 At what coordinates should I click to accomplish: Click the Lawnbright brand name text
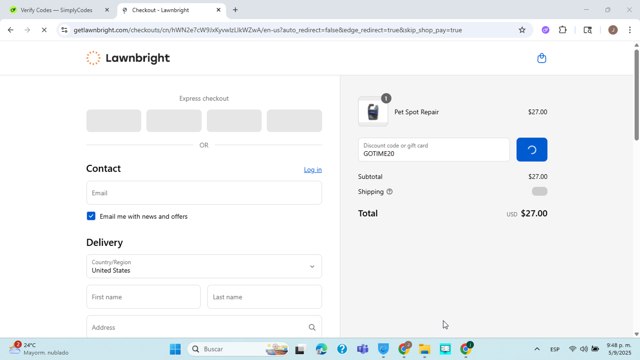click(138, 58)
